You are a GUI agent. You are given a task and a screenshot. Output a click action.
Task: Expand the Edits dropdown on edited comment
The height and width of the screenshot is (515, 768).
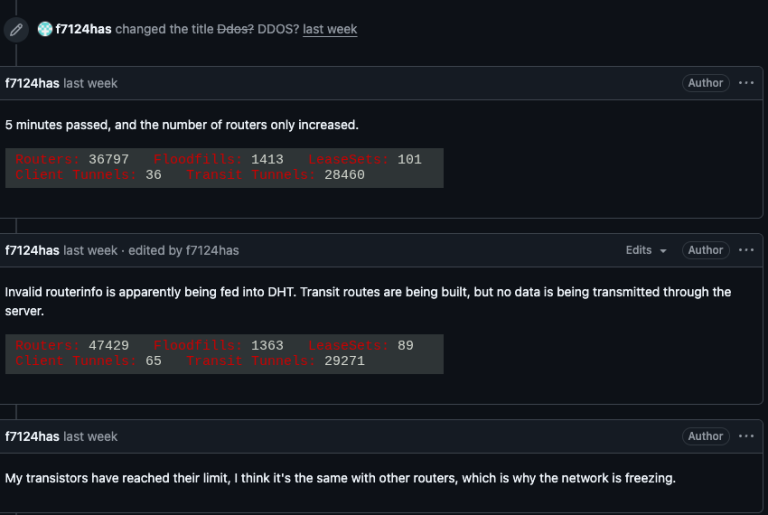tap(646, 250)
